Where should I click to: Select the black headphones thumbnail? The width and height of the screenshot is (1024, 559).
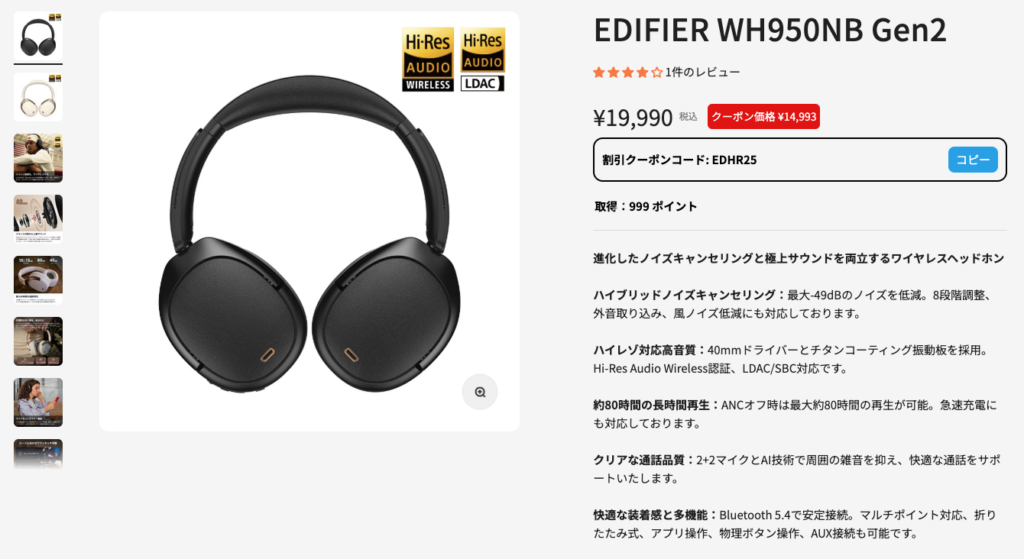click(x=39, y=37)
